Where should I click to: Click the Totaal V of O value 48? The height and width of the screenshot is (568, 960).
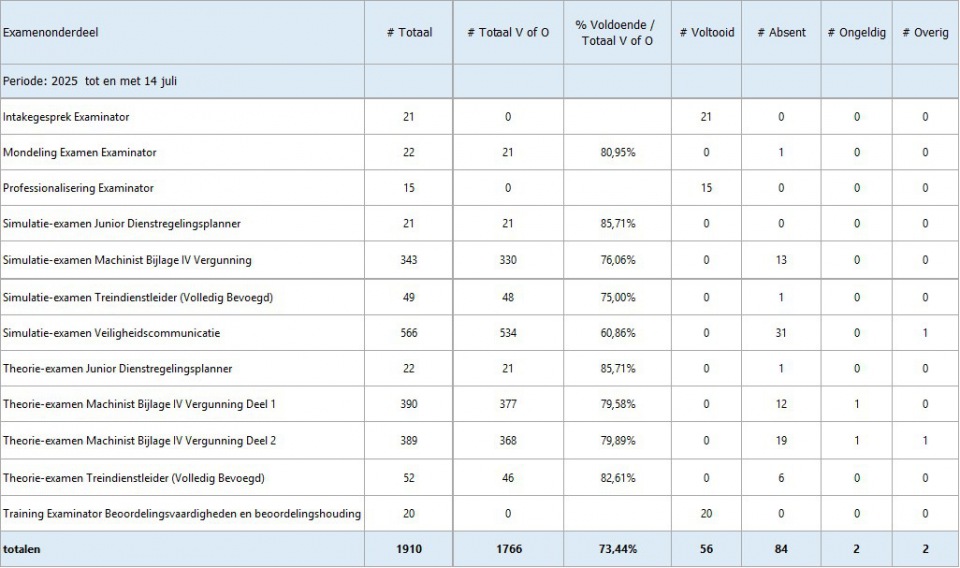point(508,297)
